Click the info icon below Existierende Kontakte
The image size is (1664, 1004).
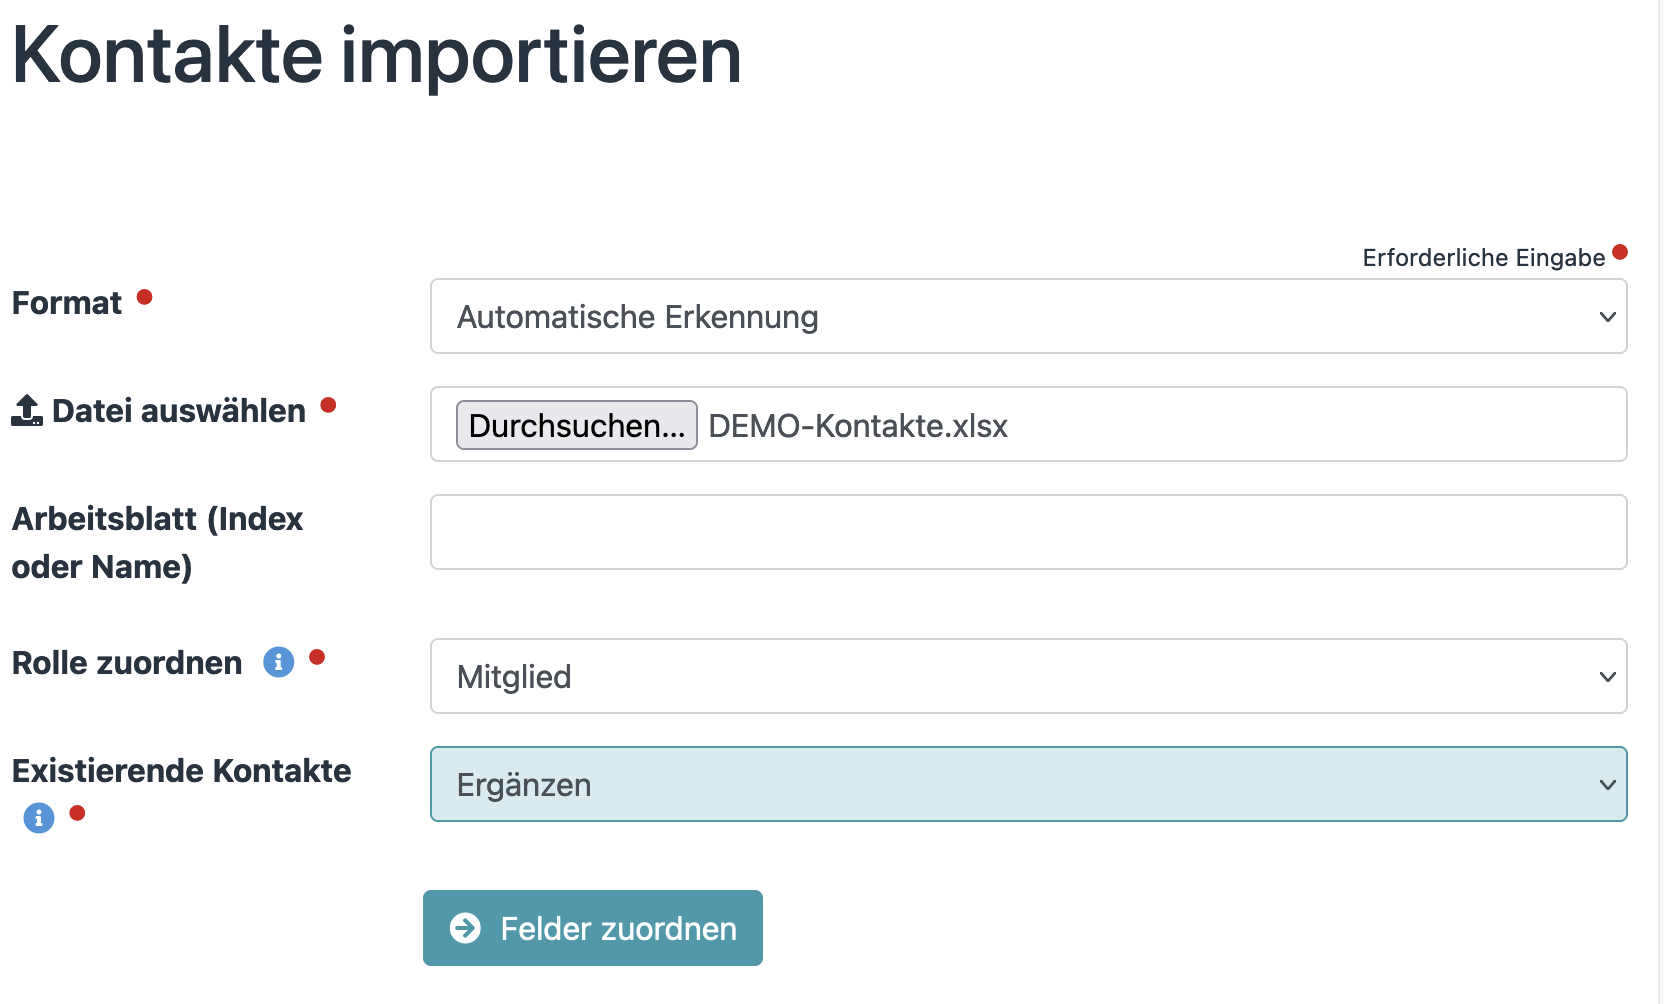point(39,818)
